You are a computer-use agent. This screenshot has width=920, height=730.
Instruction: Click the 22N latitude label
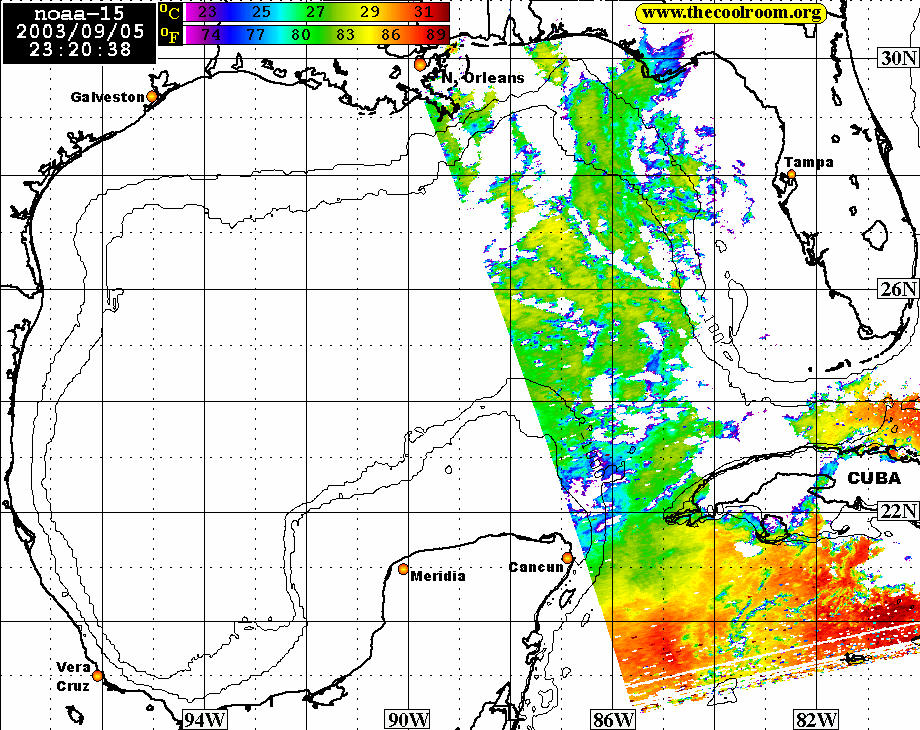tap(898, 511)
